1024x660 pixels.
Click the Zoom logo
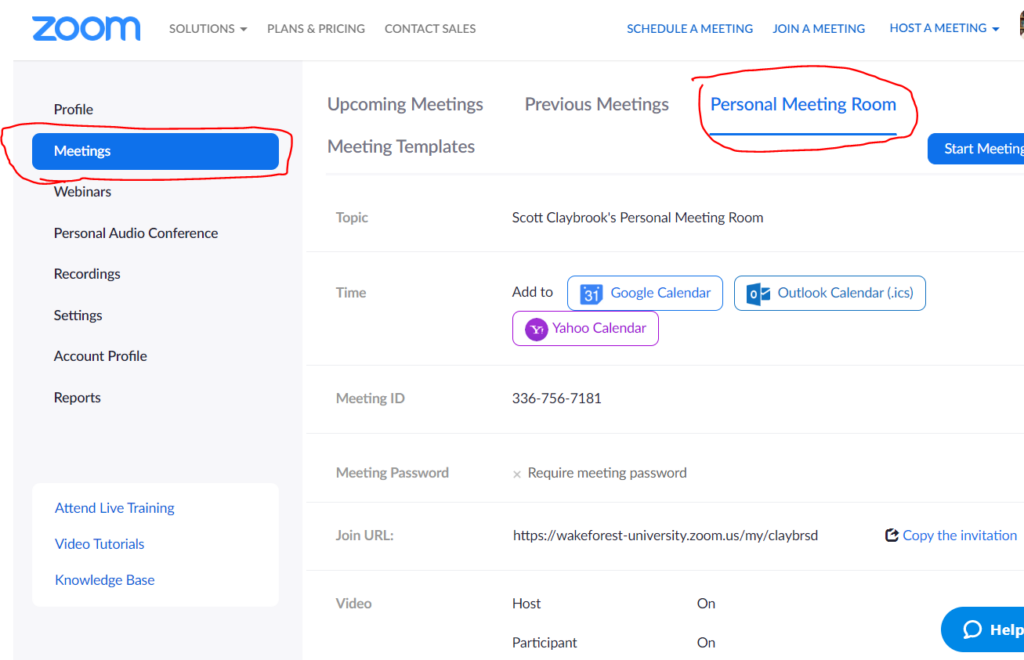coord(86,28)
